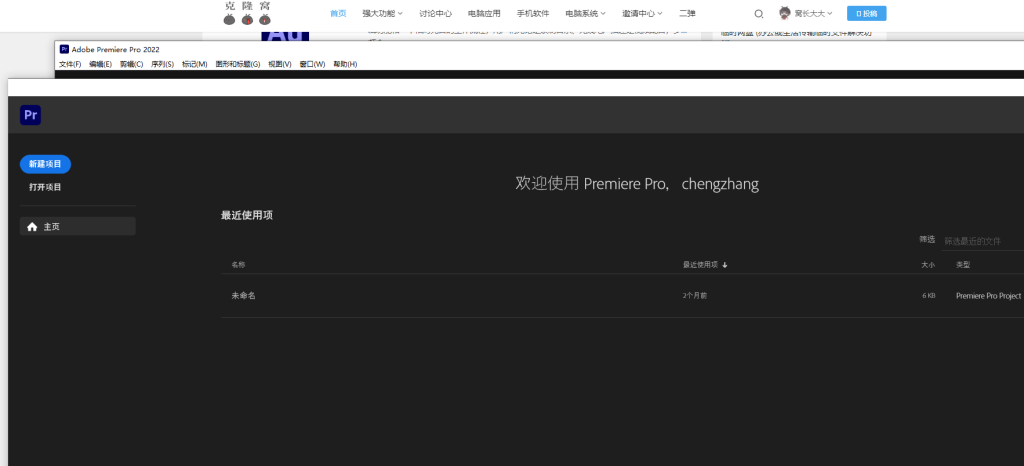Screen dimensions: 1024x466
Task: Open the recent project 未命名
Action: pos(244,296)
